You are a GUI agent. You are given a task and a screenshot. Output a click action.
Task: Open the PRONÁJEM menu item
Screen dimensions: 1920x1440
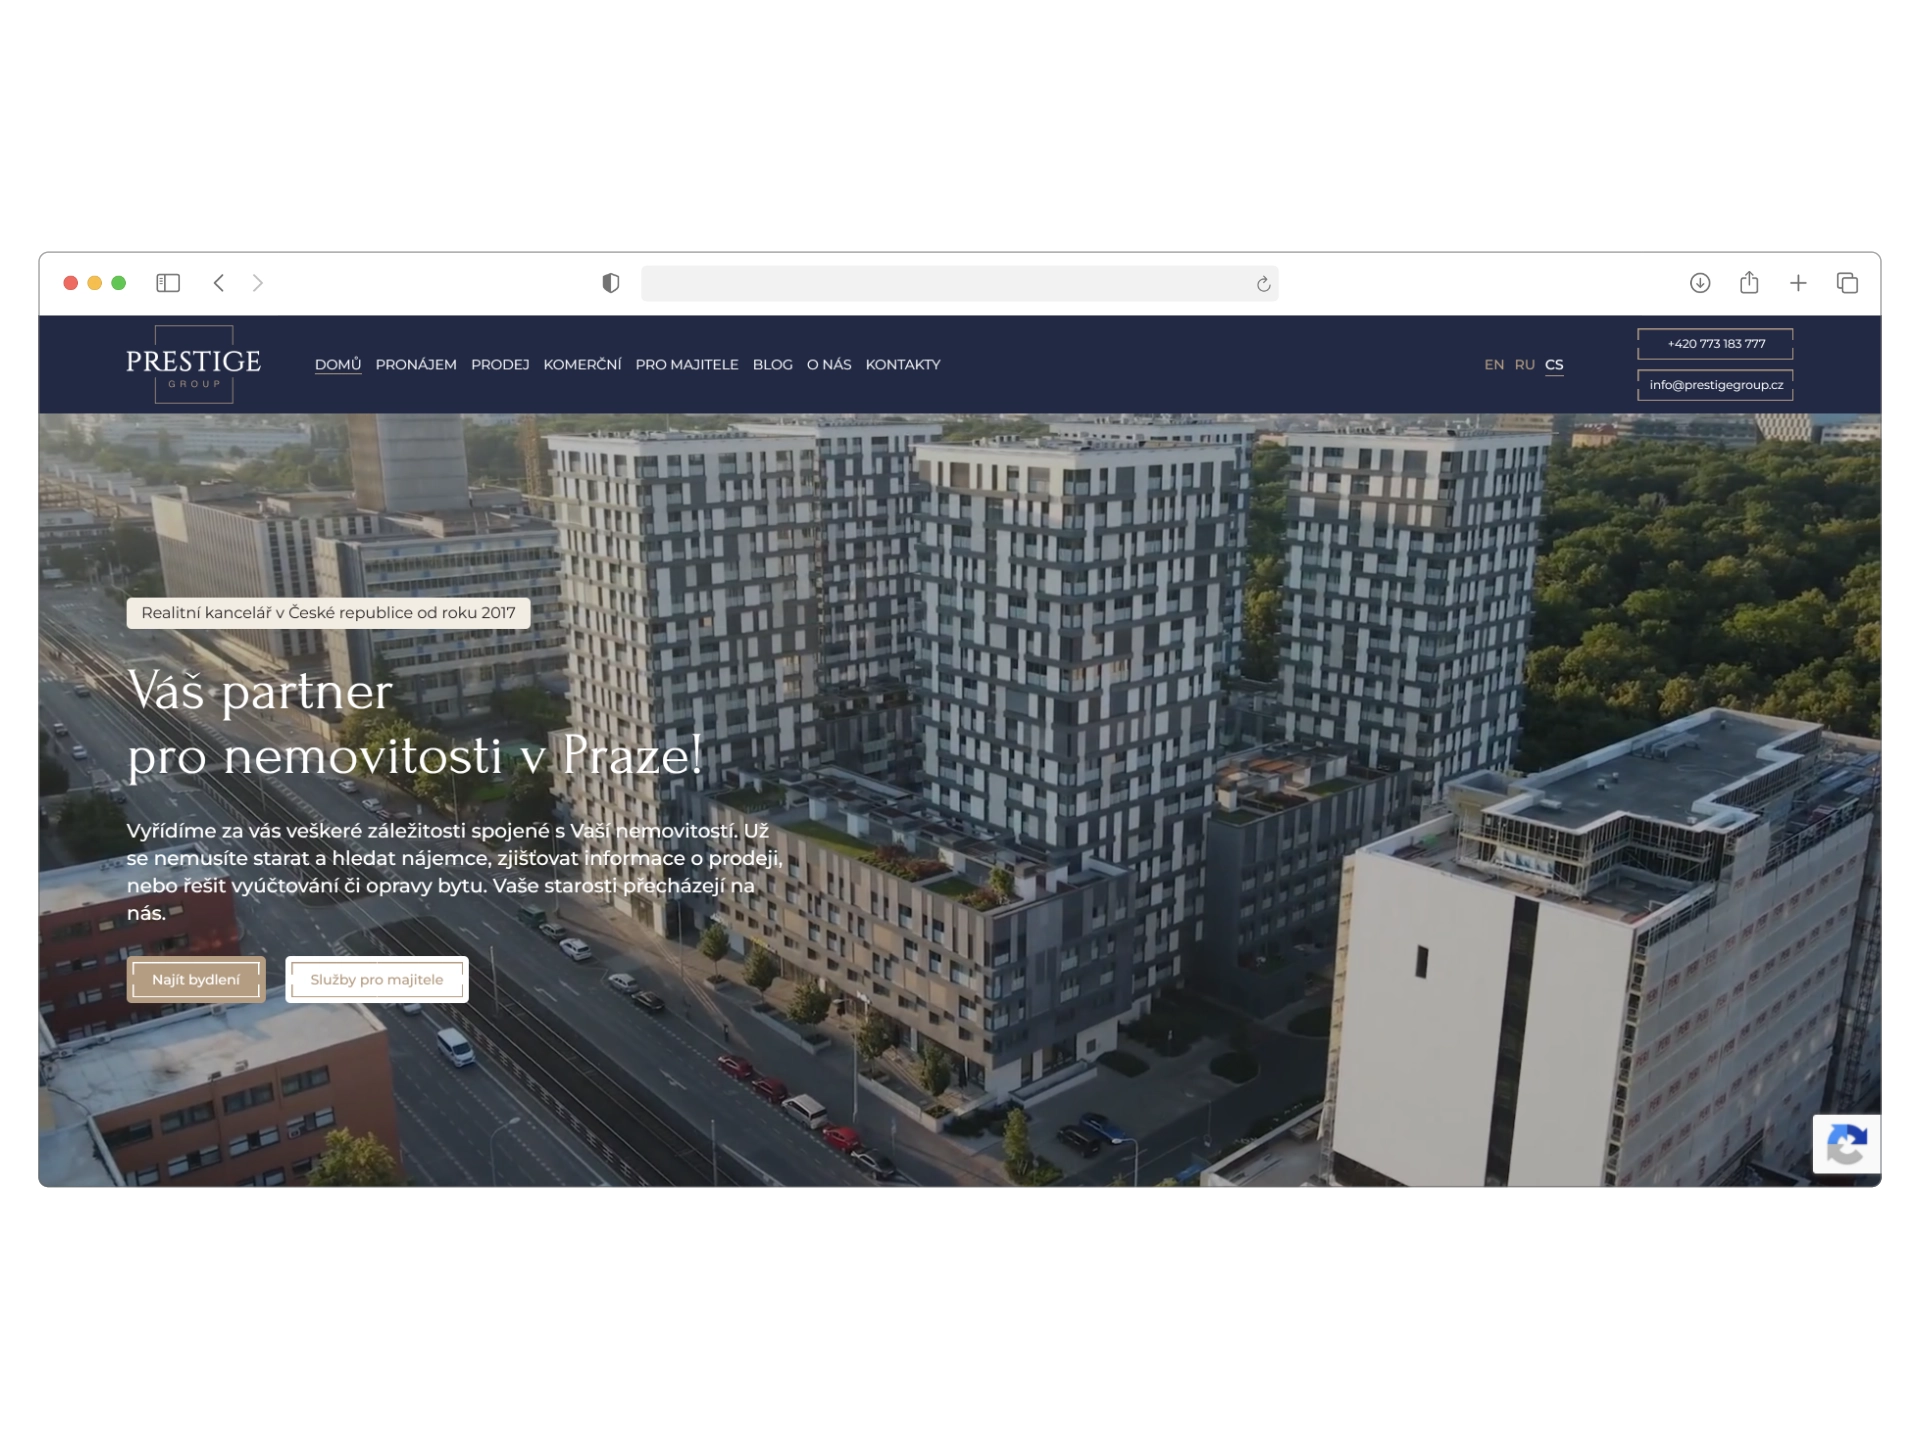416,365
